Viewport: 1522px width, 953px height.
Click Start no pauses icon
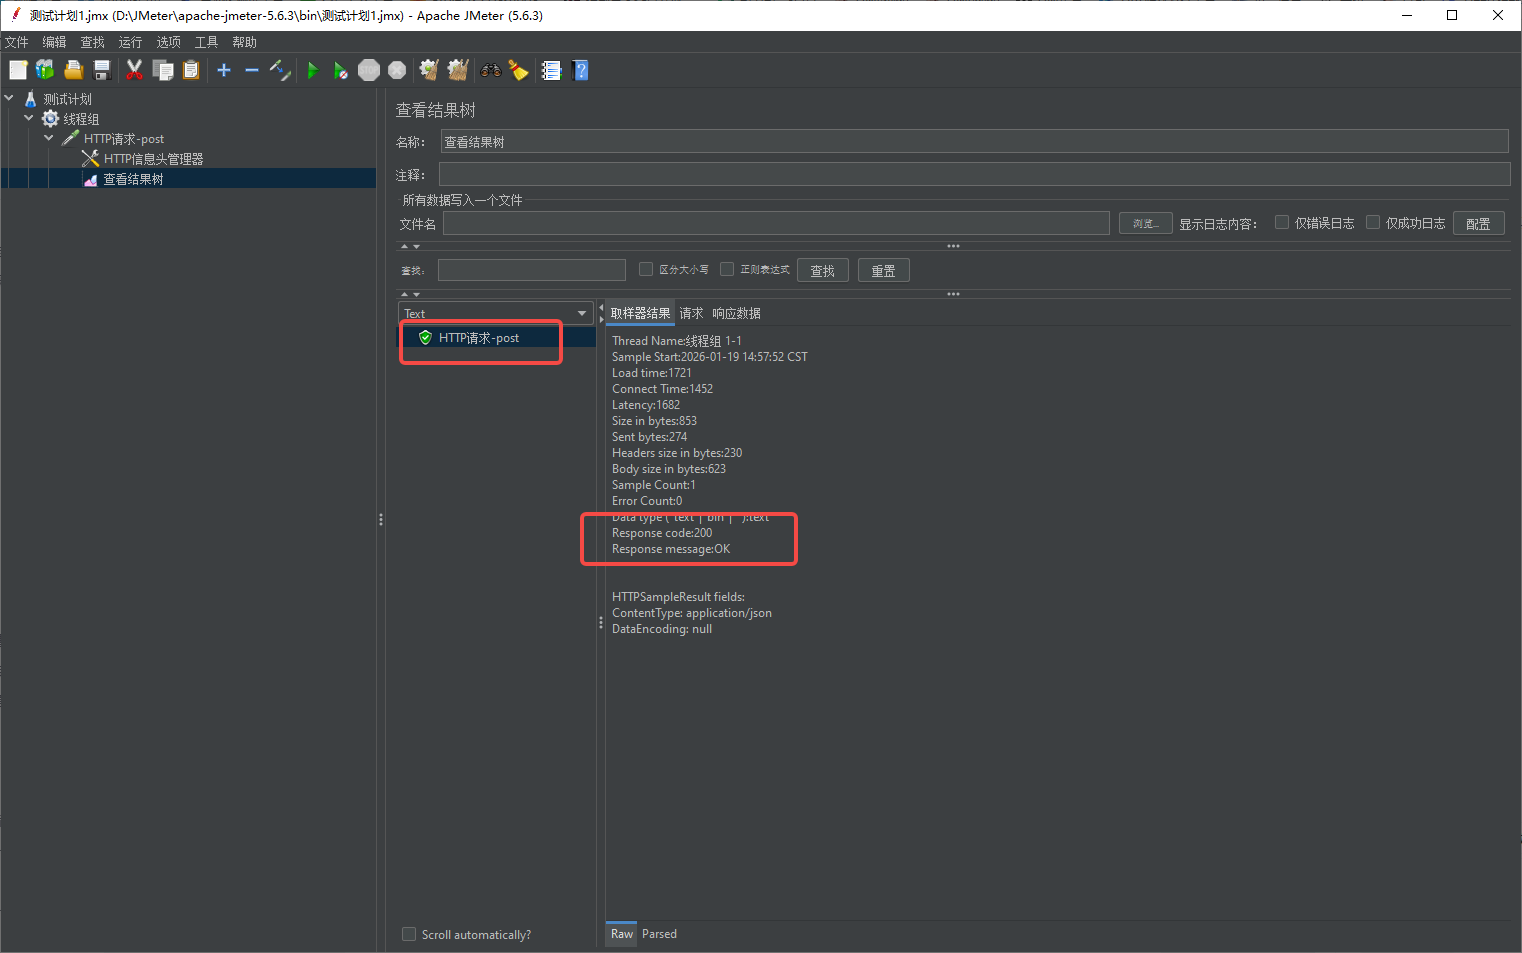pyautogui.click(x=341, y=70)
